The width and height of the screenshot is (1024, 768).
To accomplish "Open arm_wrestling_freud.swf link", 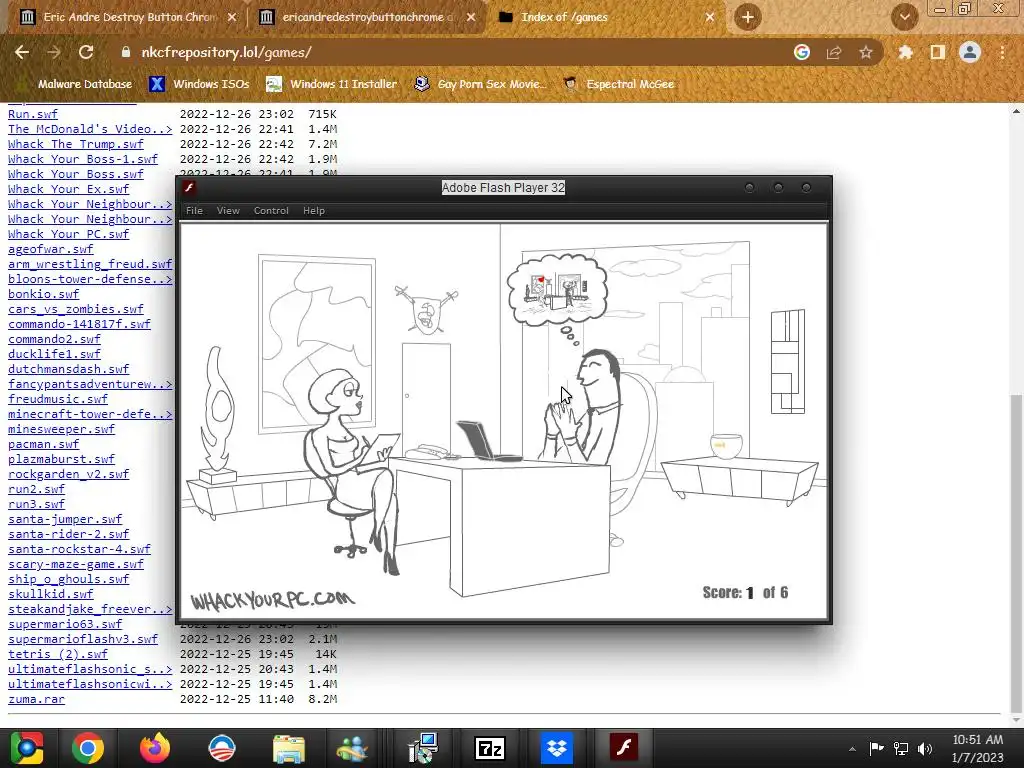I will tap(90, 264).
